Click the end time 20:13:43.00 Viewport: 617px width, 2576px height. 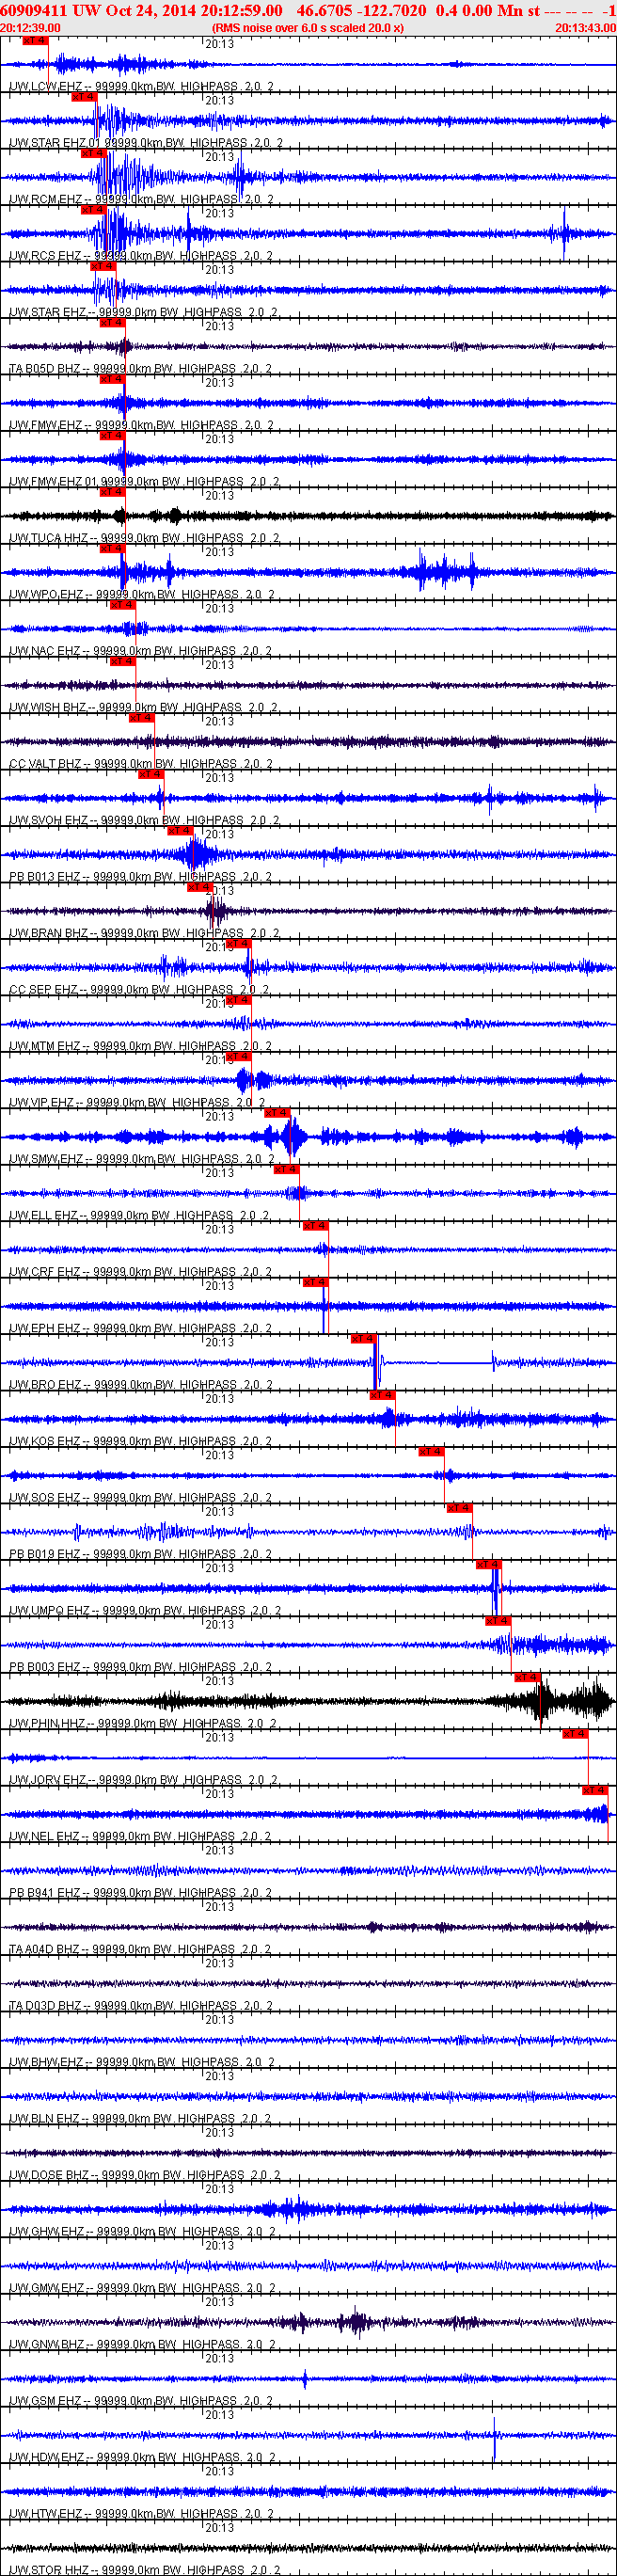586,28
